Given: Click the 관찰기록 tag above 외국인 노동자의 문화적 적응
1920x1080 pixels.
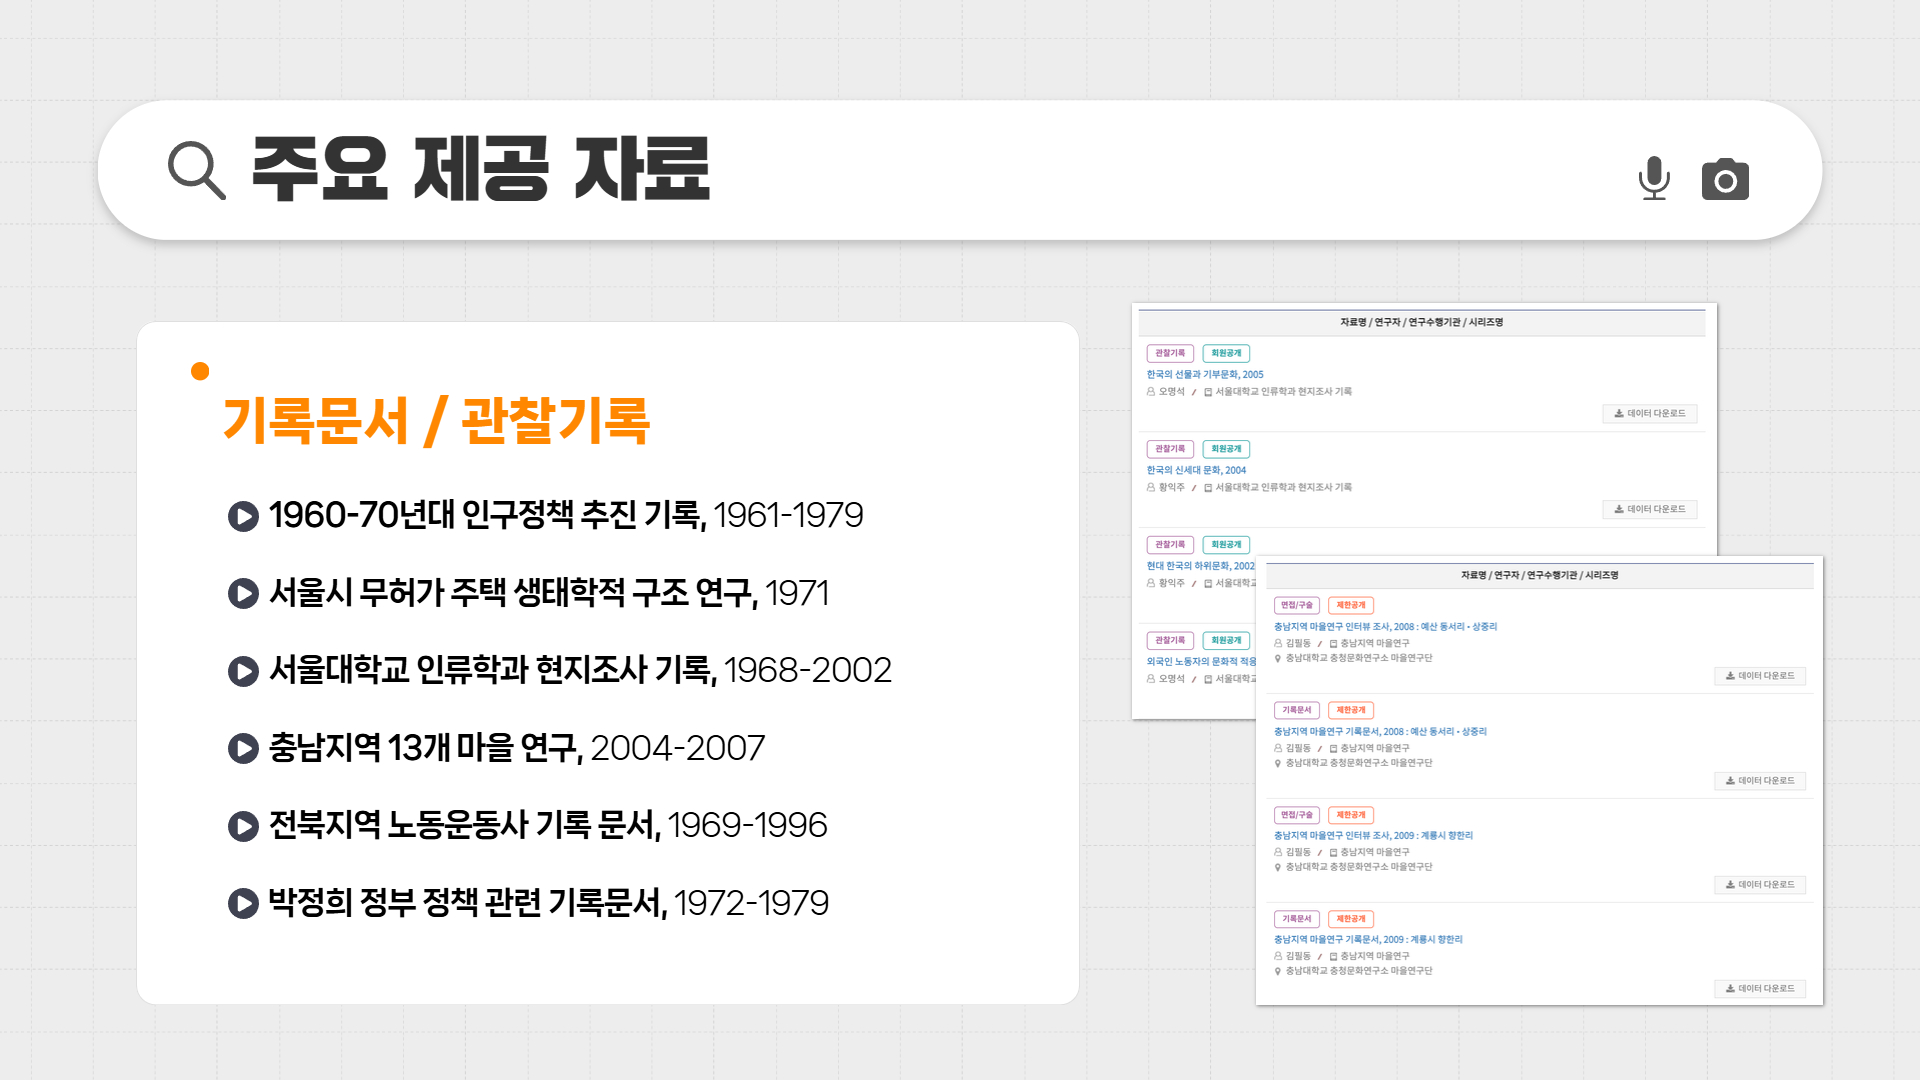Looking at the screenshot, I should [1170, 641].
